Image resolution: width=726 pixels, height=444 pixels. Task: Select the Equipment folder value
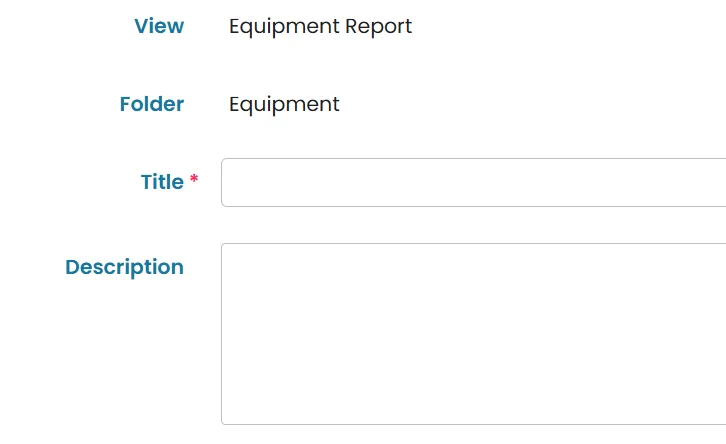tap(284, 105)
